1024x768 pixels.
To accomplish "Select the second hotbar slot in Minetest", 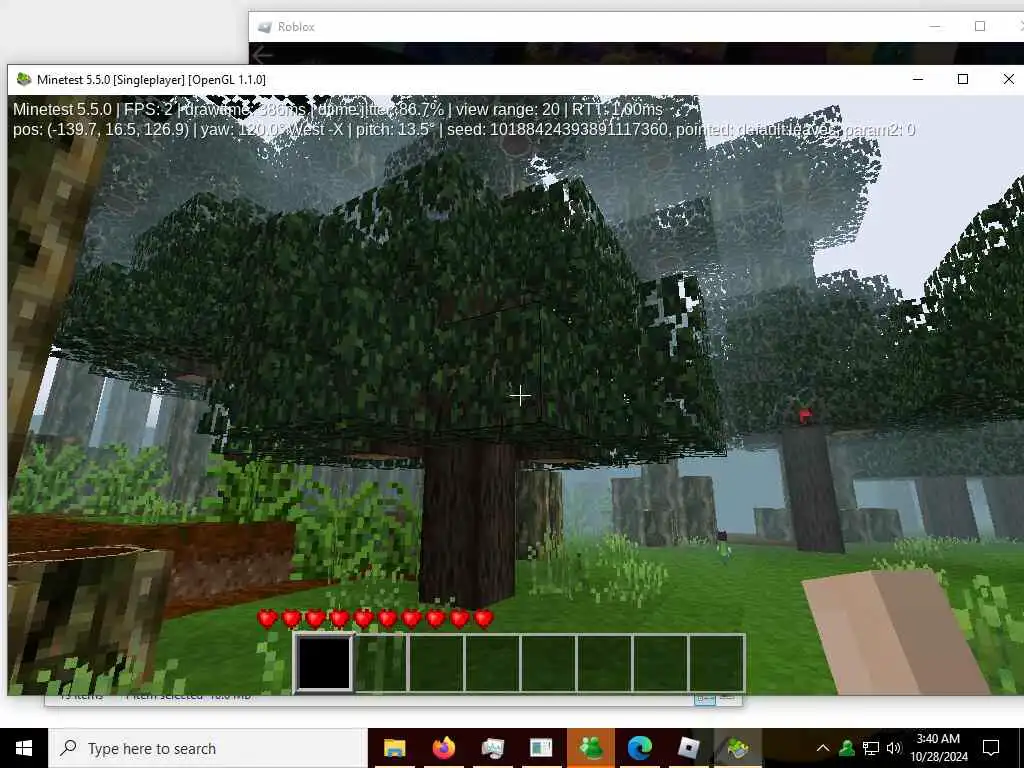I will pos(380,662).
